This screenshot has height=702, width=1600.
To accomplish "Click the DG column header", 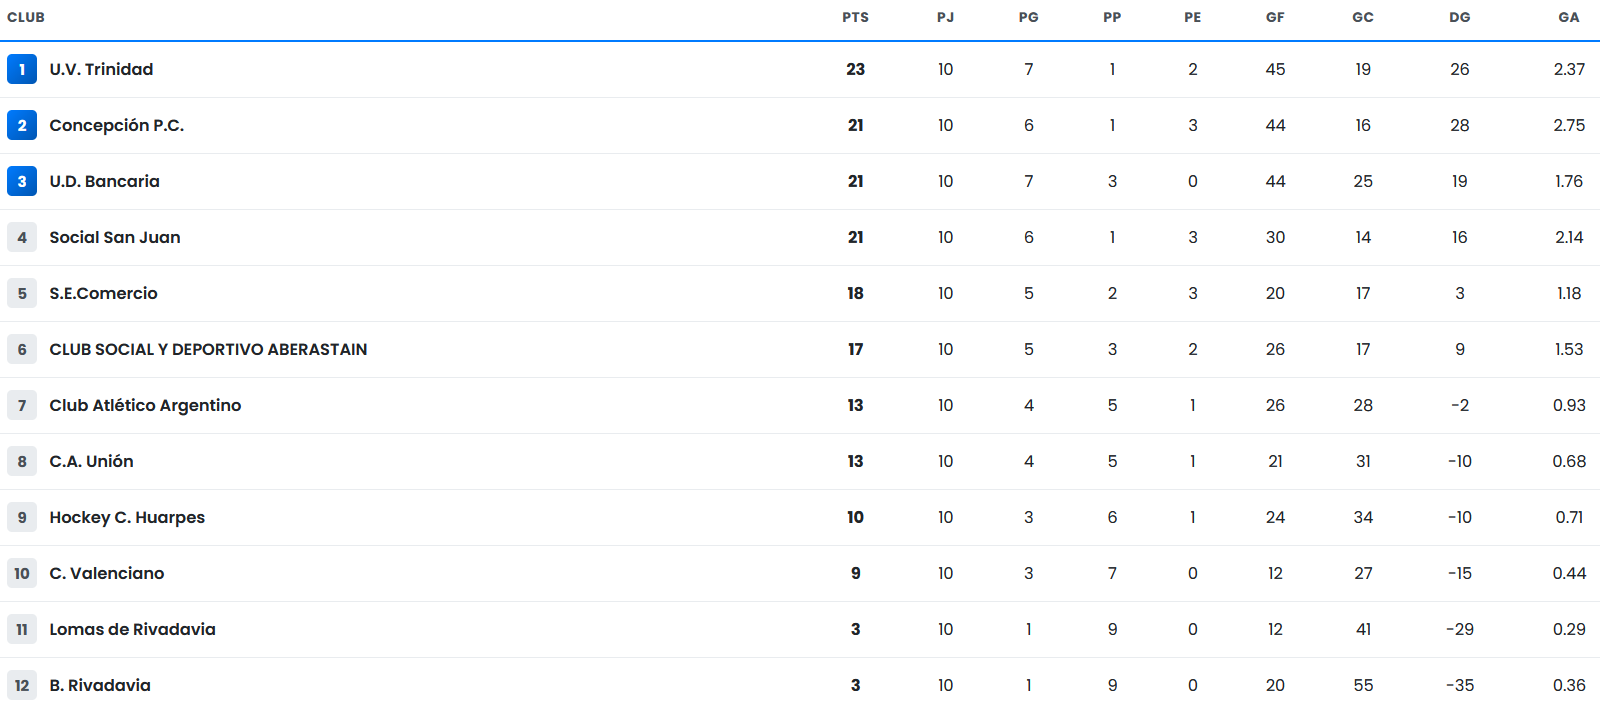I will pyautogui.click(x=1460, y=17).
